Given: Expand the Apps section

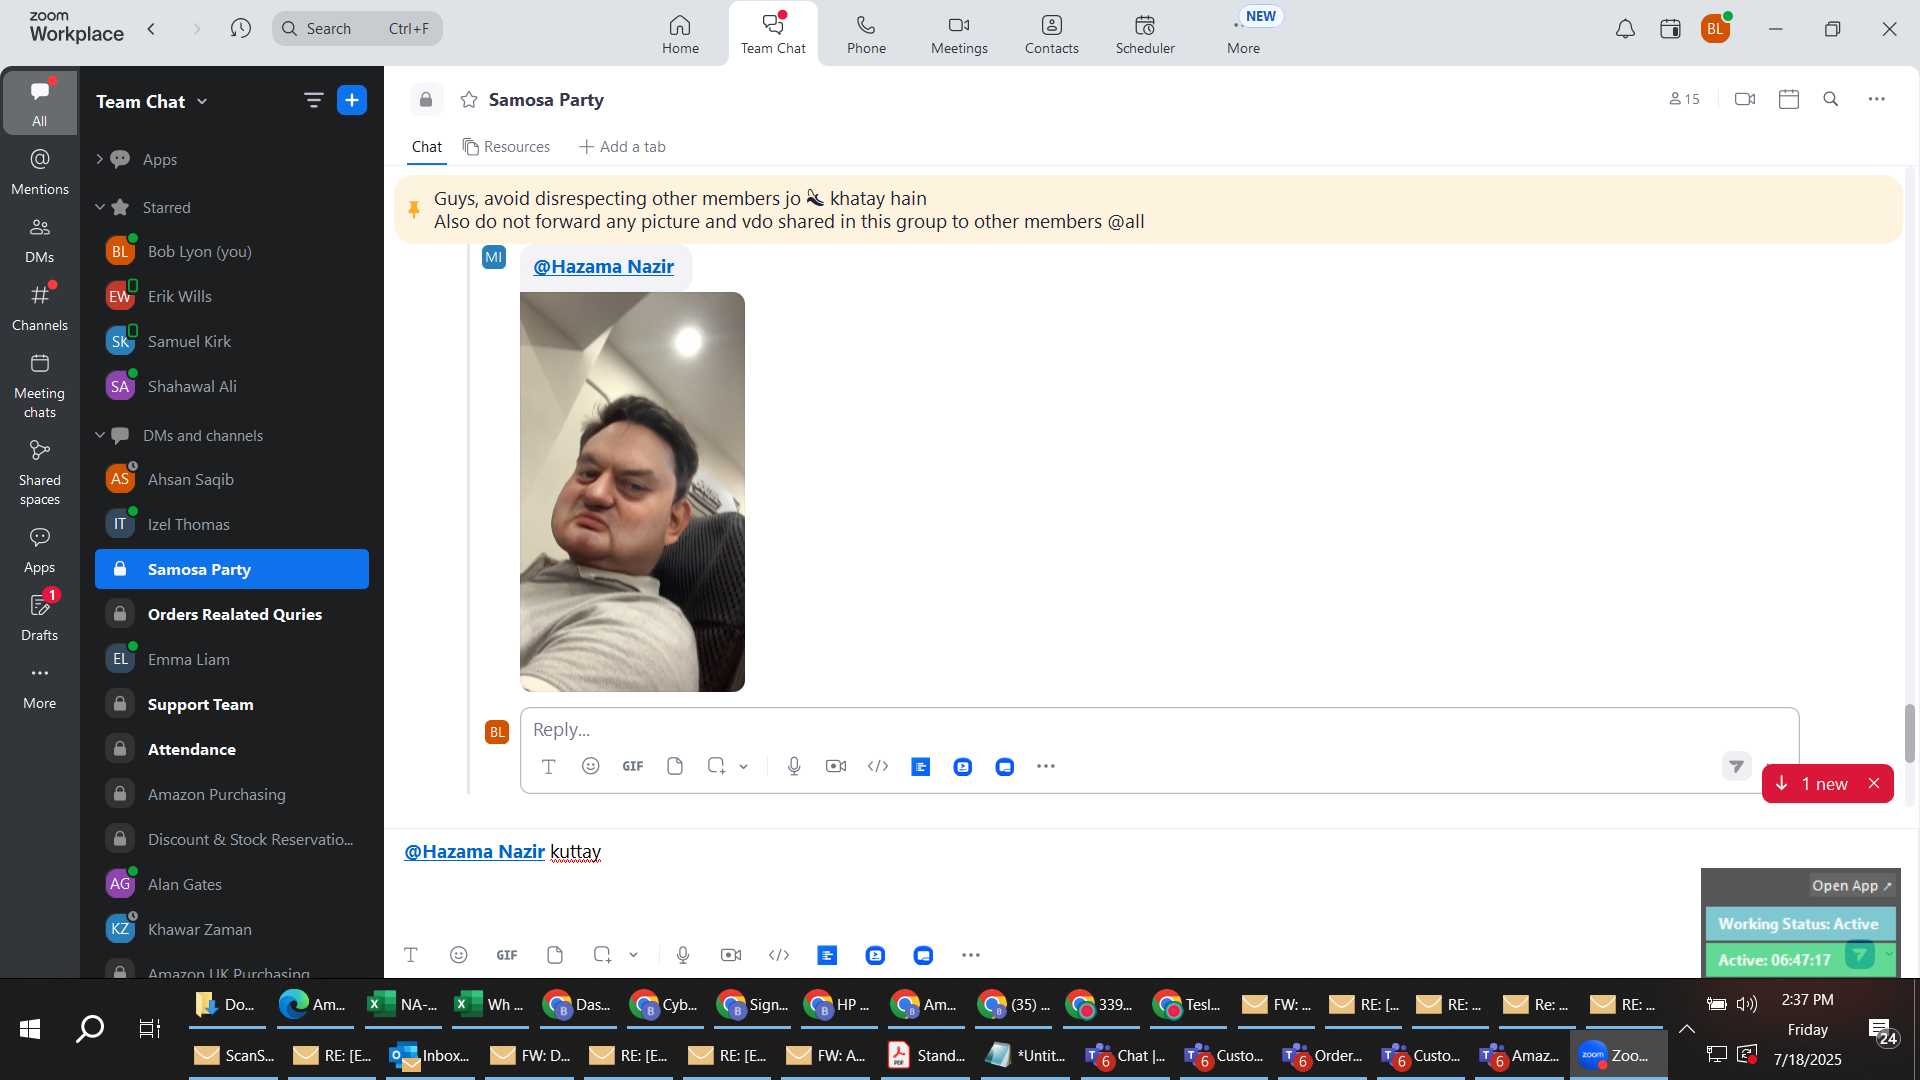Looking at the screenshot, I should (99, 159).
